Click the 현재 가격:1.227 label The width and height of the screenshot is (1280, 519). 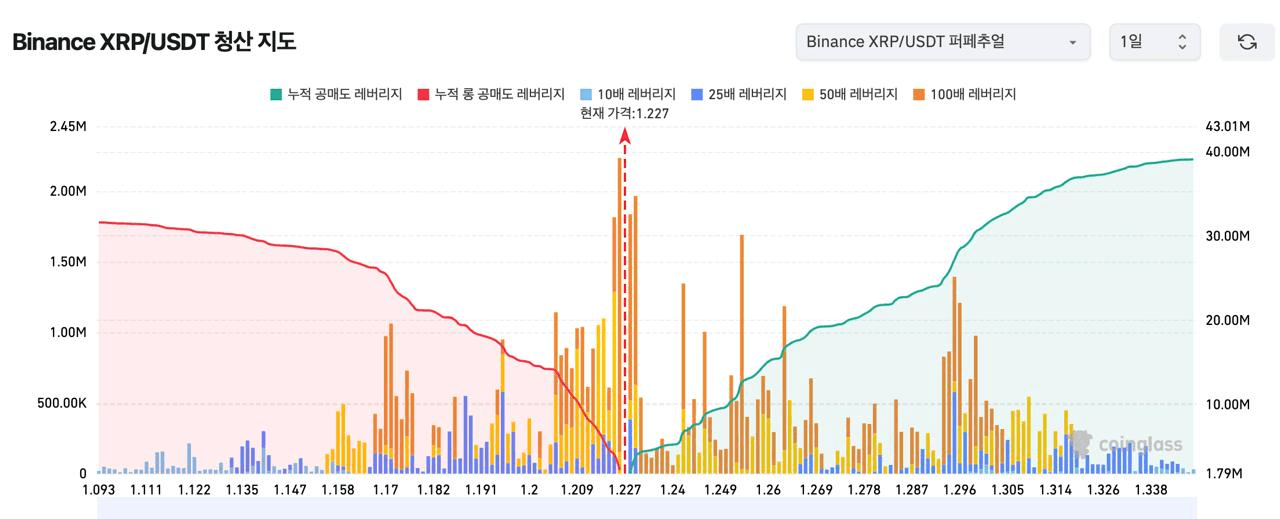tap(624, 113)
